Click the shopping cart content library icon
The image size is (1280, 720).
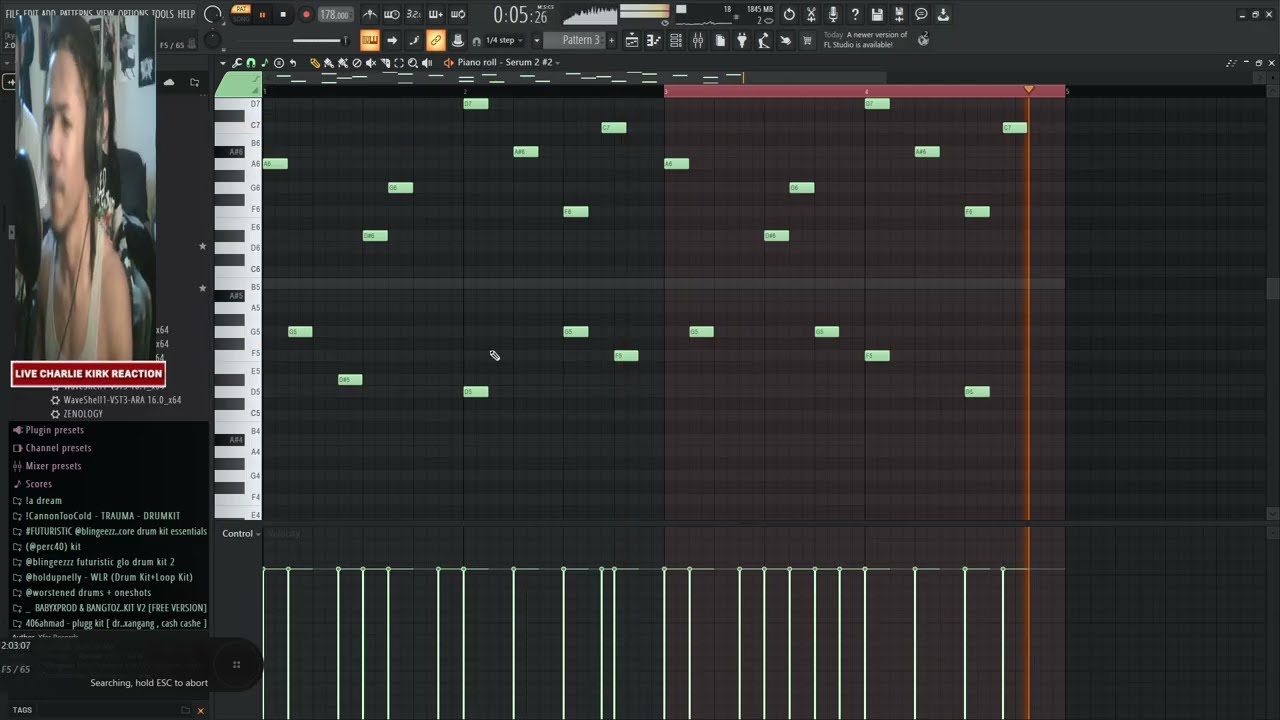[x=807, y=40]
